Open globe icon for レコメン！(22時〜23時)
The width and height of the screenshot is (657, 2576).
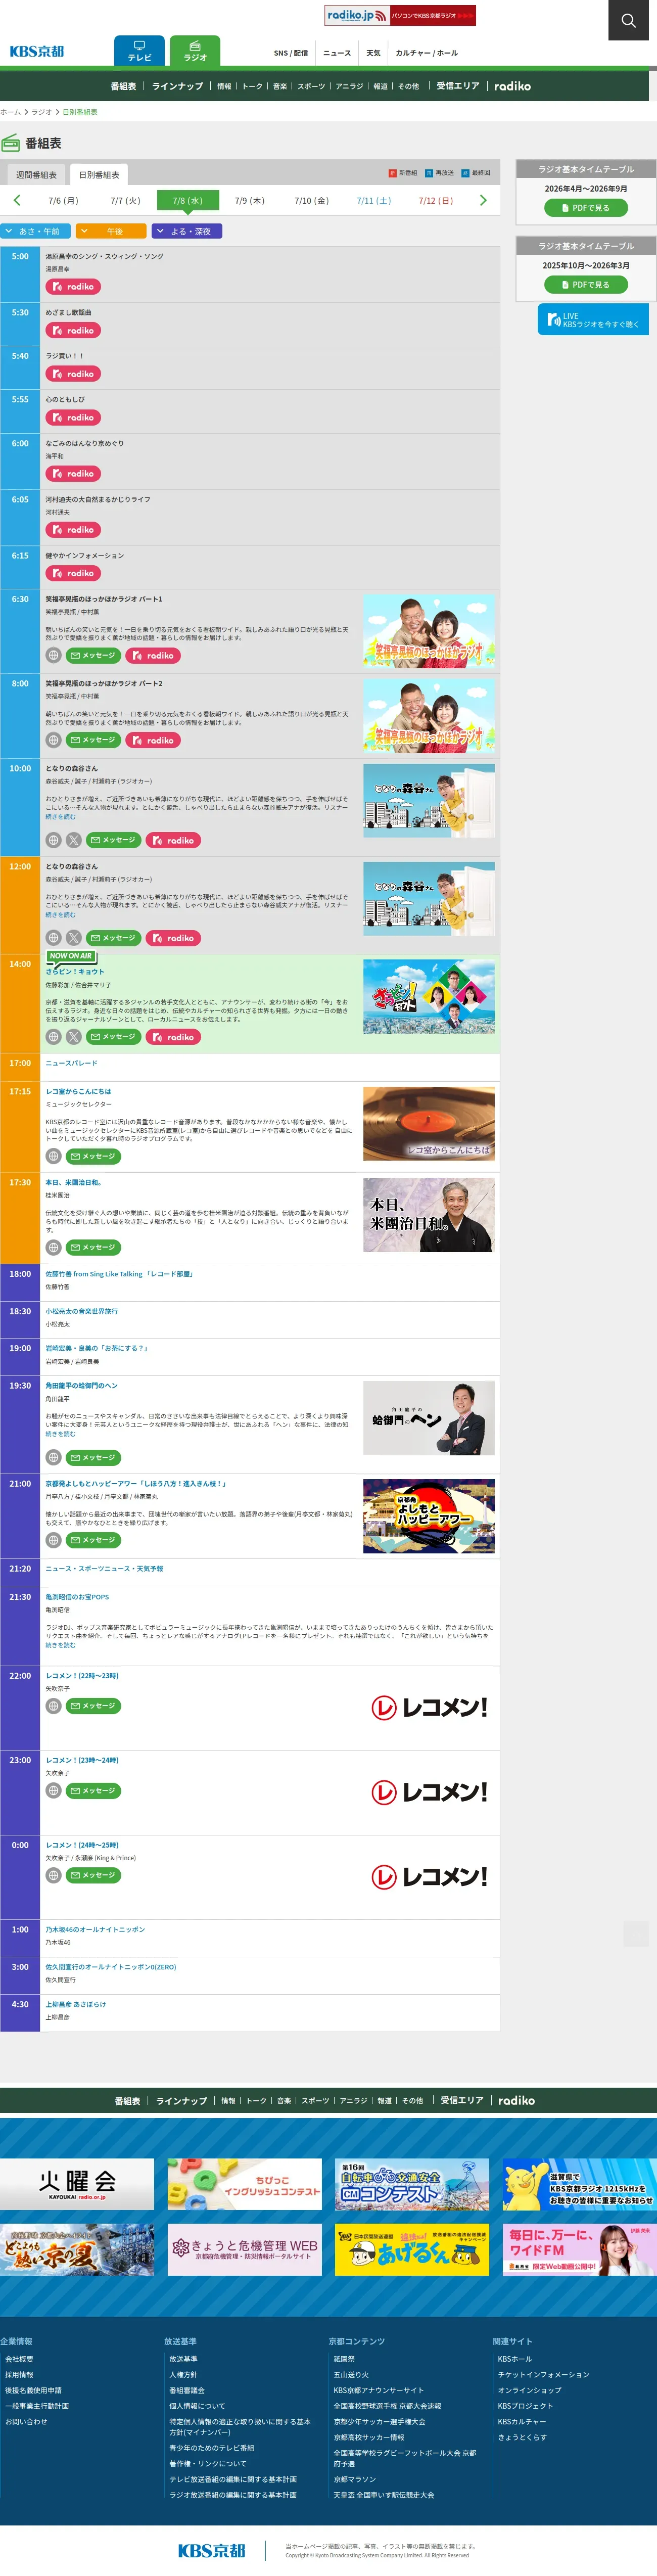click(54, 1706)
